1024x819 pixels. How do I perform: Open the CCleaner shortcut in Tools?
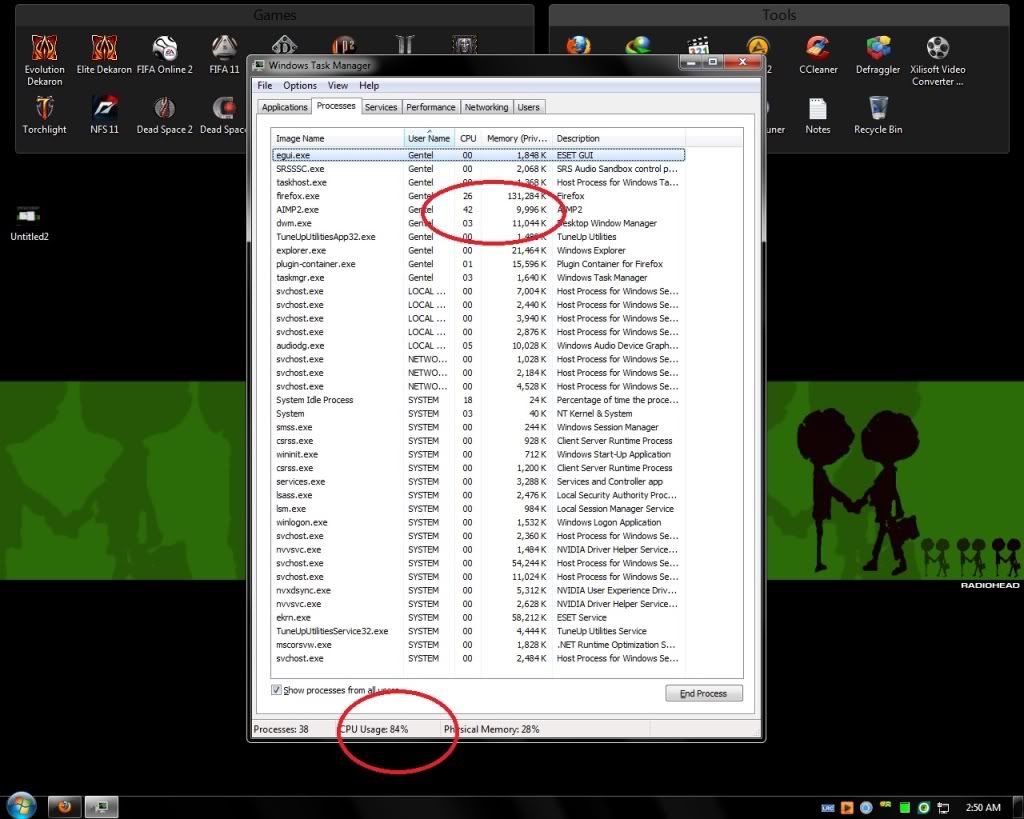(818, 54)
